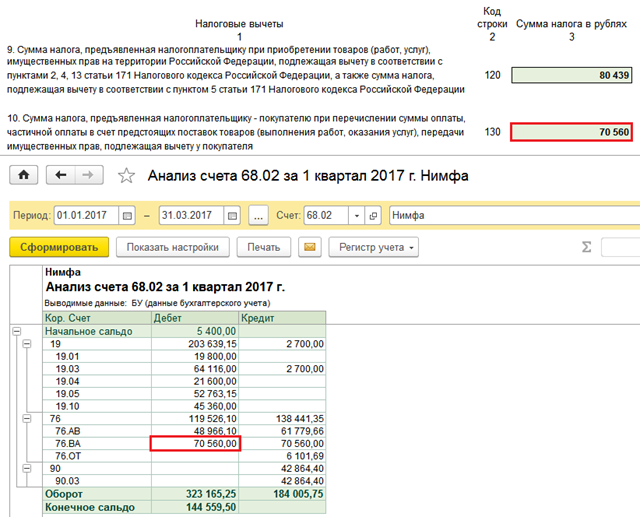640x517 pixels.
Task: Select 76.ВА credit value 70 560,00
Action: [282, 444]
